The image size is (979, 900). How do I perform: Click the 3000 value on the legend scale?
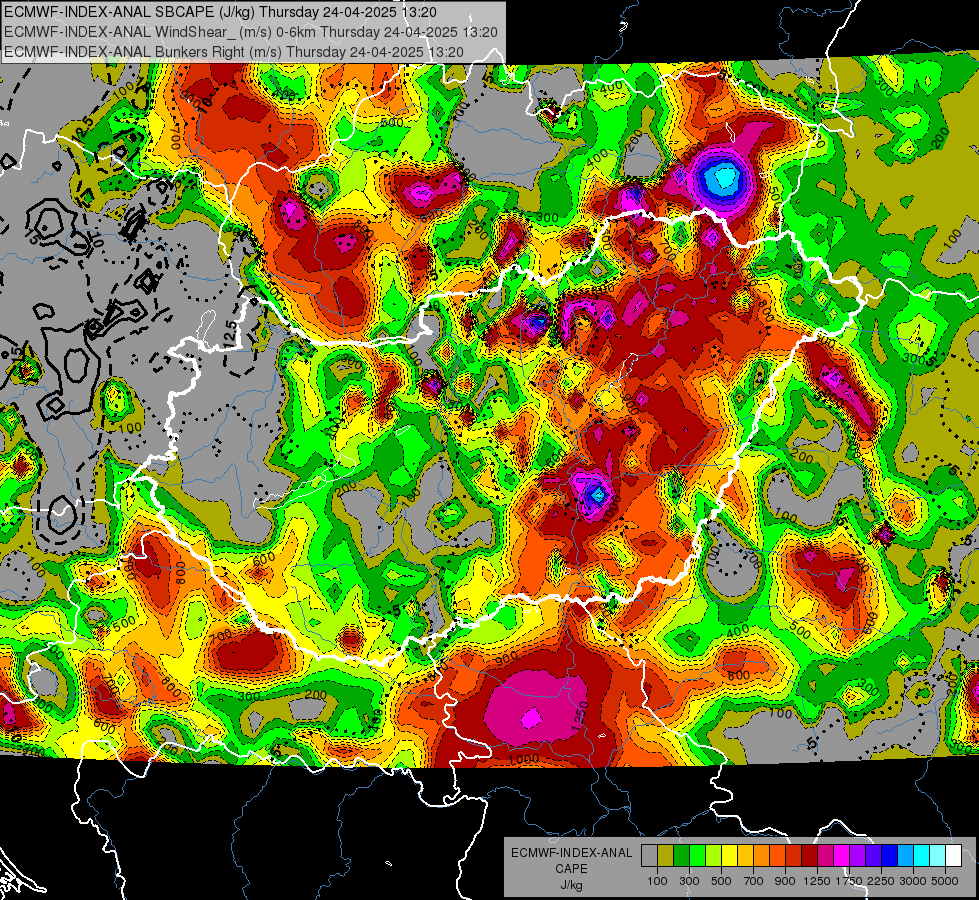coord(913,881)
